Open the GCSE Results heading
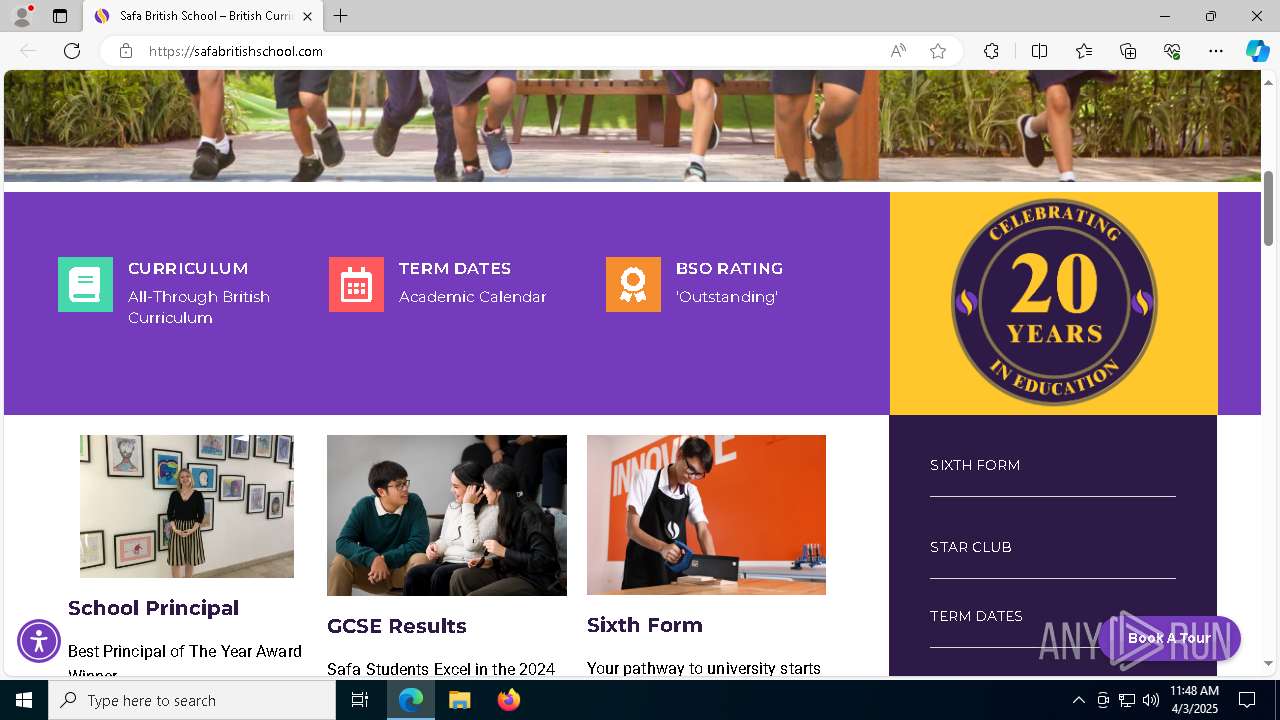 pos(397,626)
